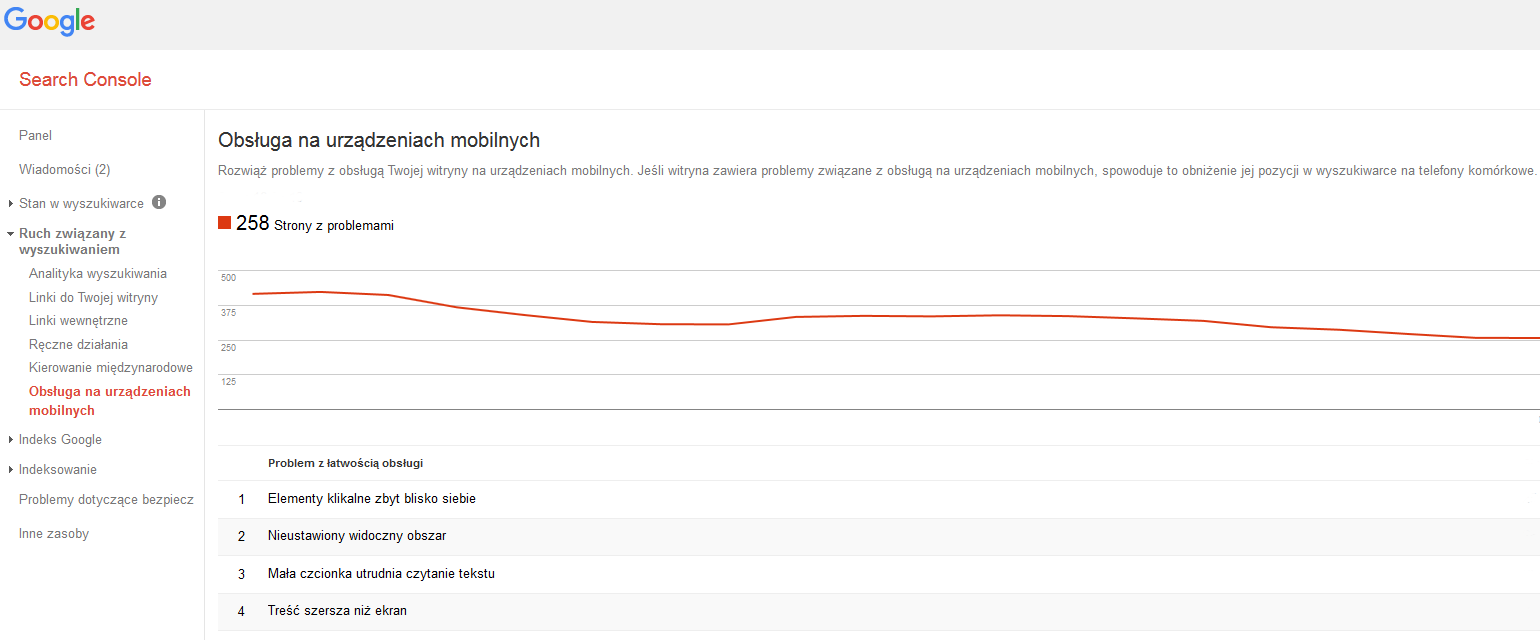Collapse the Ruch związany z wyszukiwaniem section
Viewport: 1540px width, 640px height.
(11, 233)
